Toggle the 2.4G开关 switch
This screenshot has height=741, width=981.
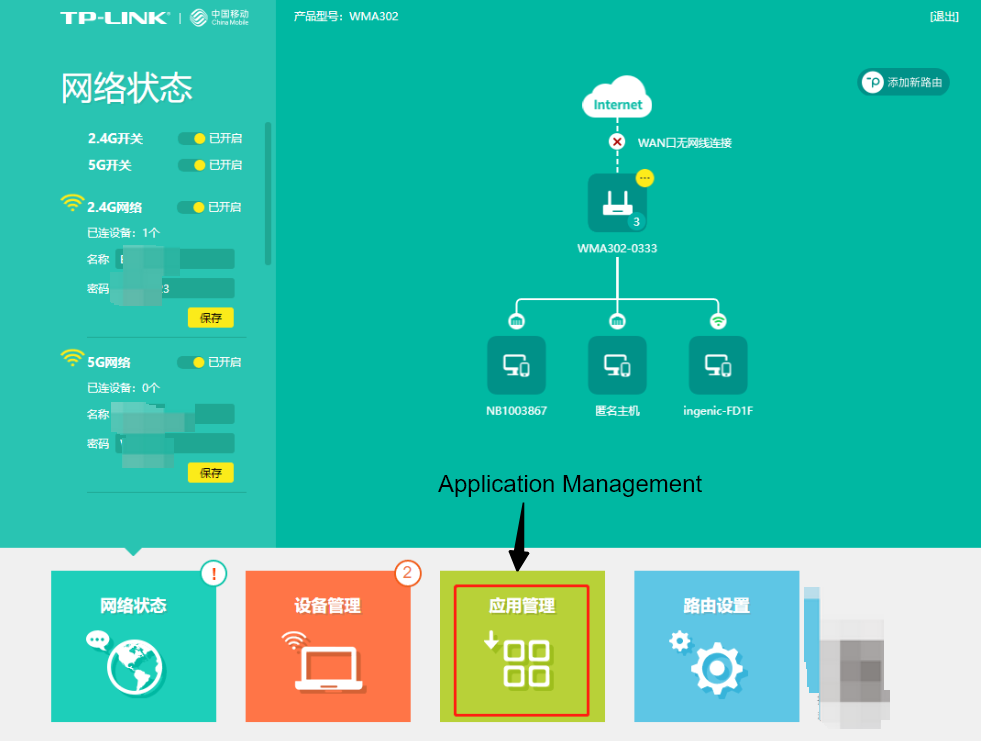point(192,138)
